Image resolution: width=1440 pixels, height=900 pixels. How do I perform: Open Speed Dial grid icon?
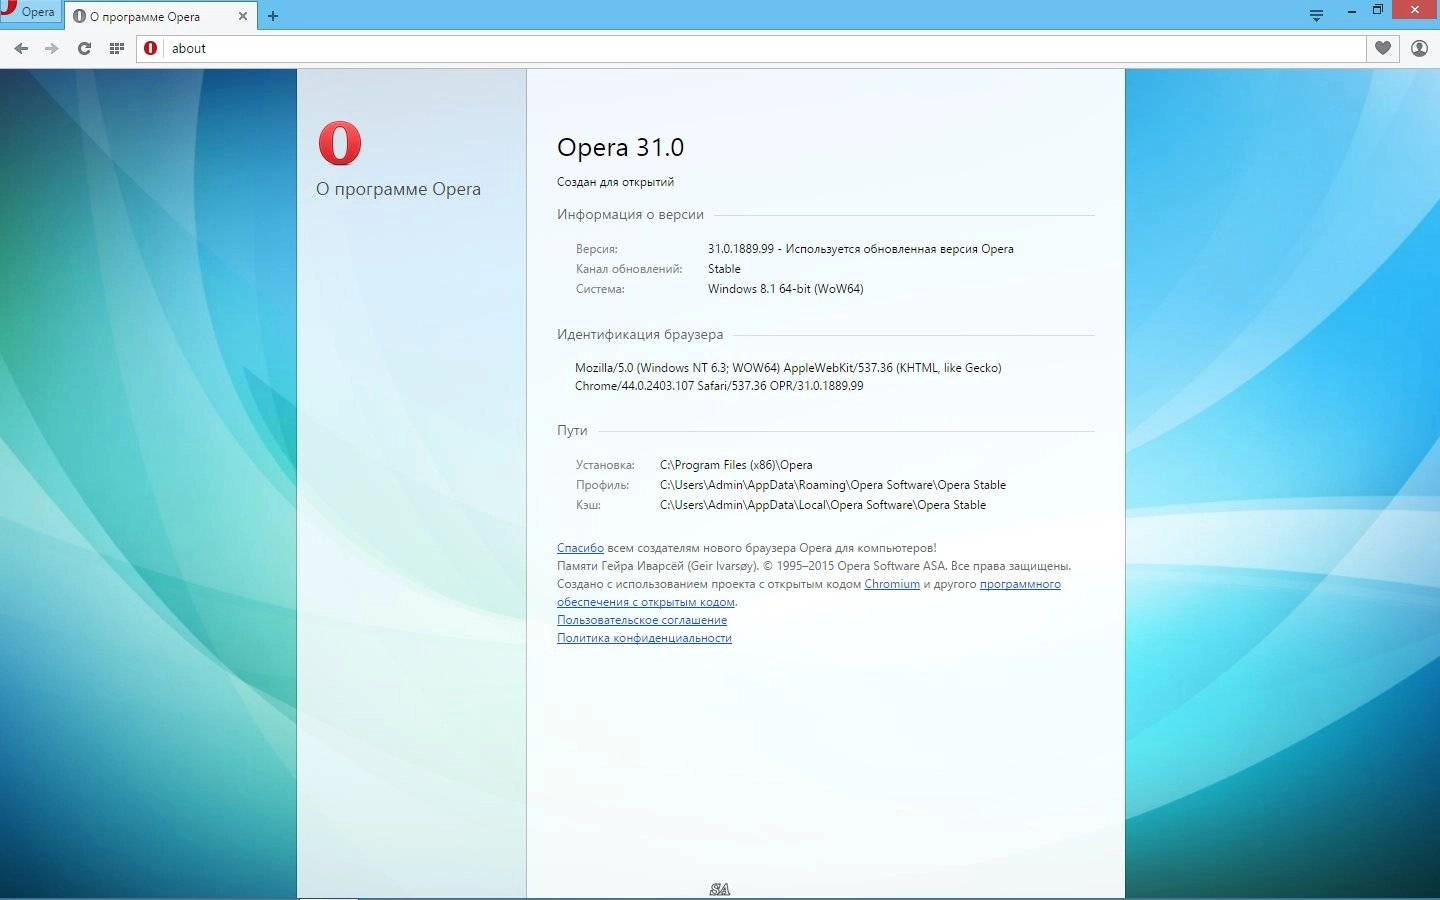click(116, 48)
